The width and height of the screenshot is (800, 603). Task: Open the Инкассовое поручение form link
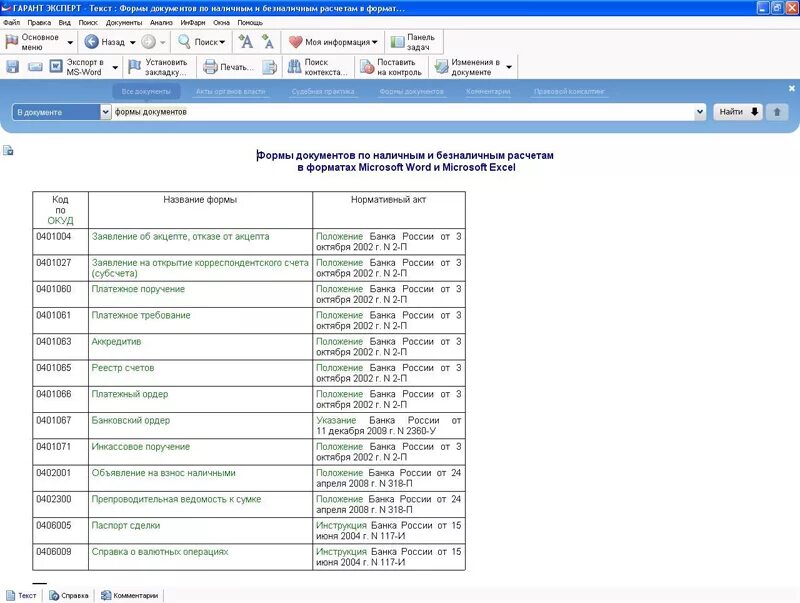pyautogui.click(x=141, y=446)
